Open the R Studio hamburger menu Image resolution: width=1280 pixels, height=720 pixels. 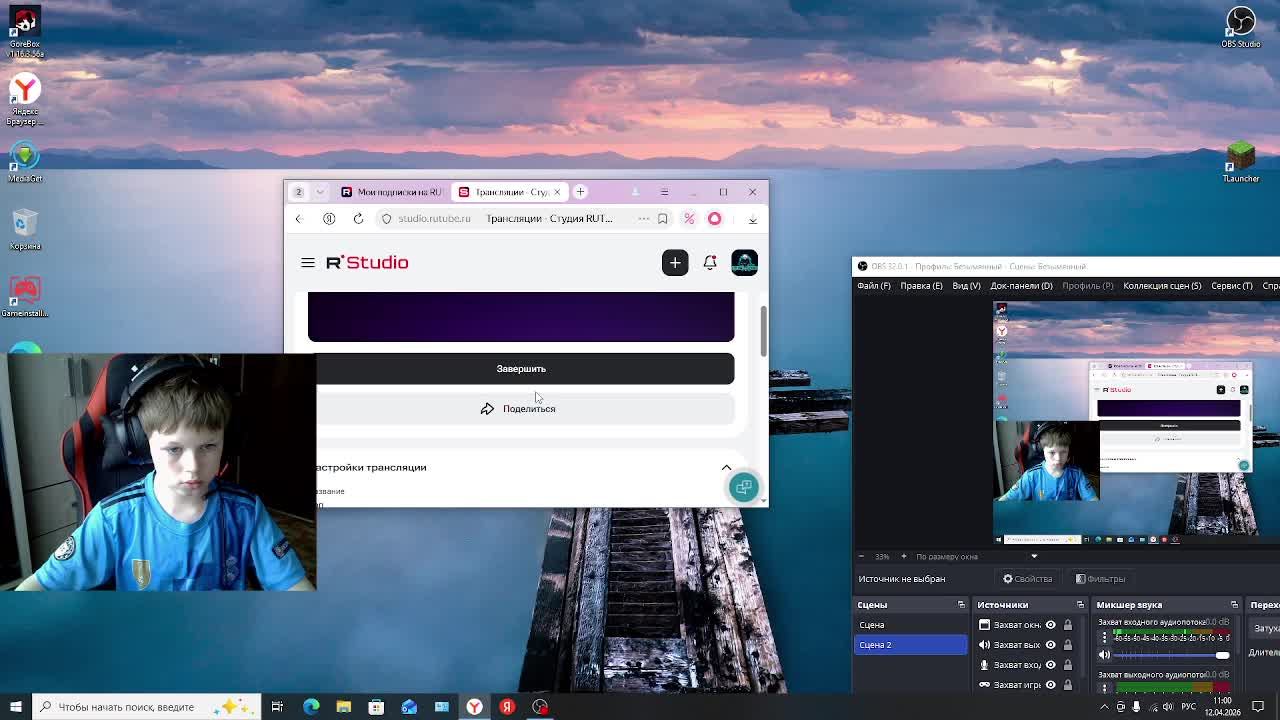click(x=308, y=262)
